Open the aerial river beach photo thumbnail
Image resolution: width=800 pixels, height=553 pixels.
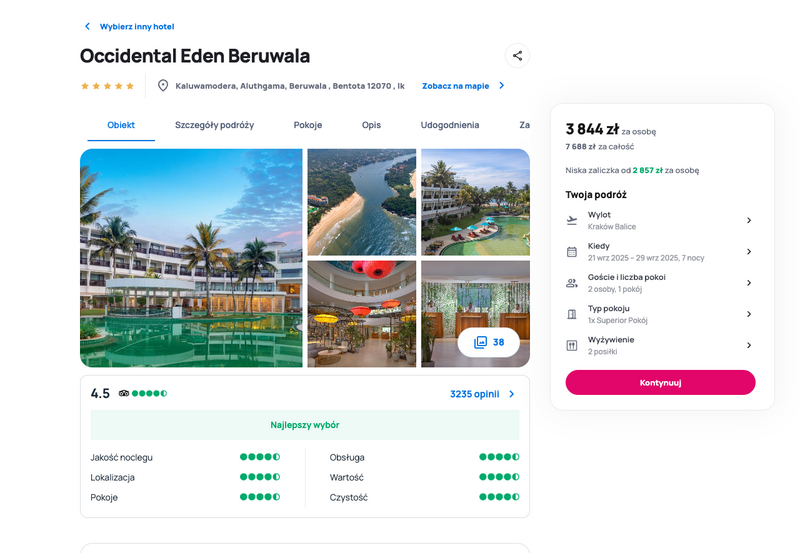[x=362, y=202]
